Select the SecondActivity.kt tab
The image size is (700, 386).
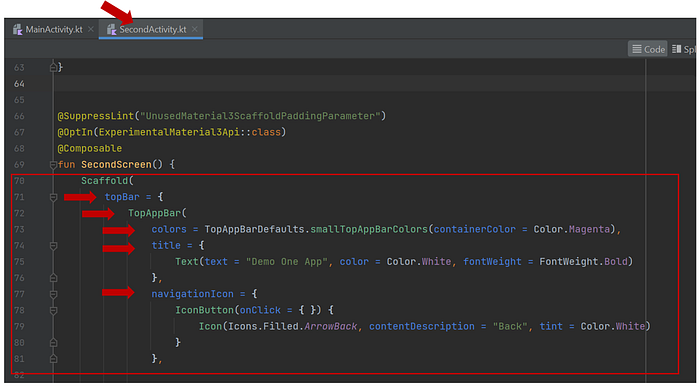pyautogui.click(x=153, y=29)
